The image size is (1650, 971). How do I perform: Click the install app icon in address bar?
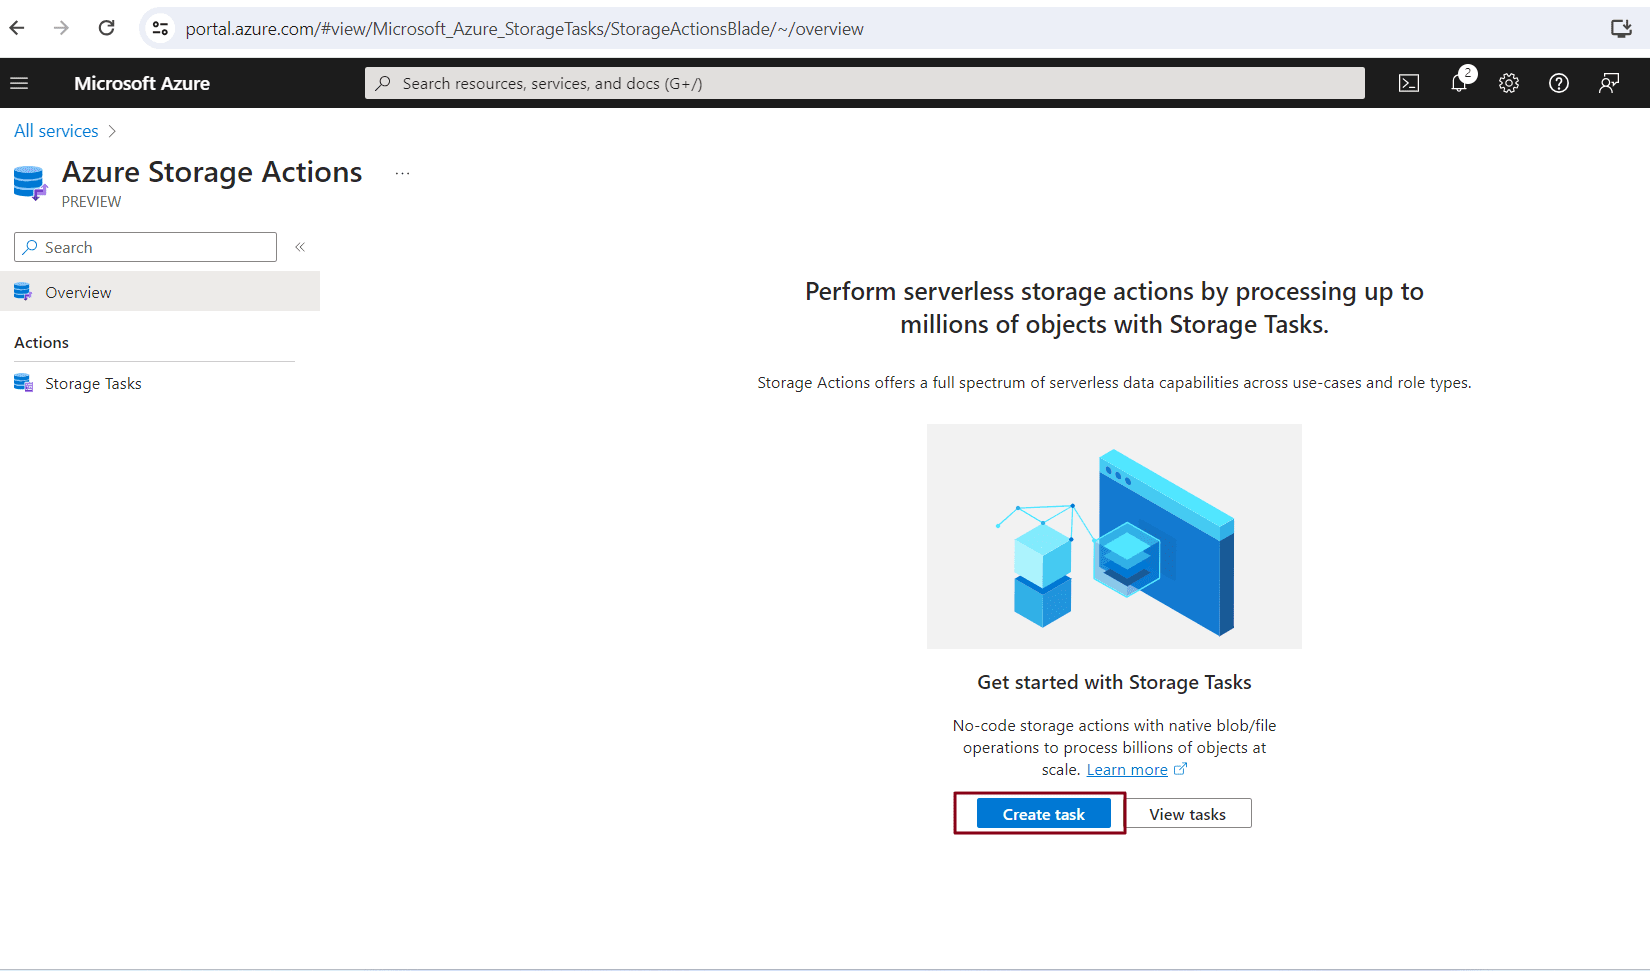[x=1621, y=29]
